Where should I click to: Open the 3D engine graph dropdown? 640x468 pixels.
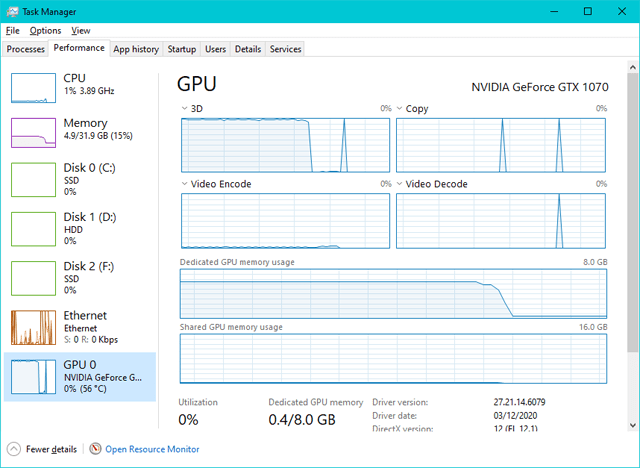[x=184, y=109]
